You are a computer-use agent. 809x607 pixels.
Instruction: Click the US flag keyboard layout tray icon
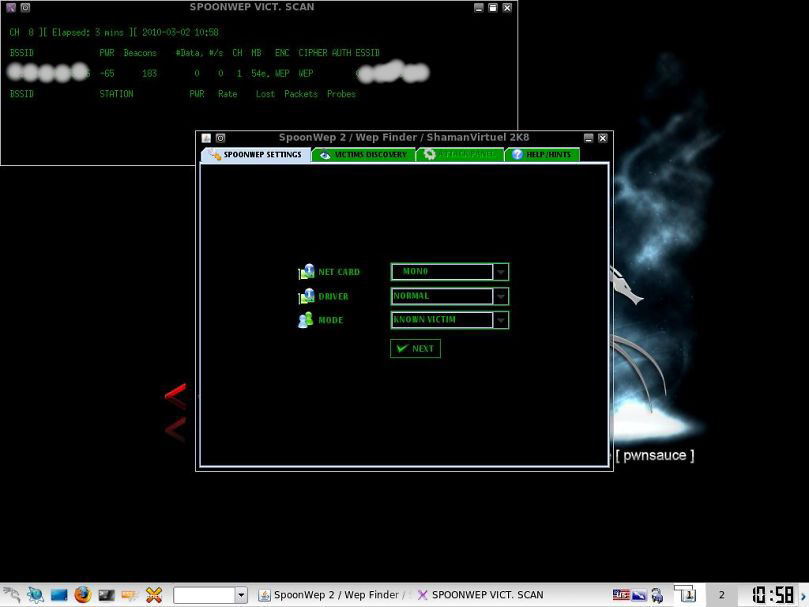coord(621,595)
